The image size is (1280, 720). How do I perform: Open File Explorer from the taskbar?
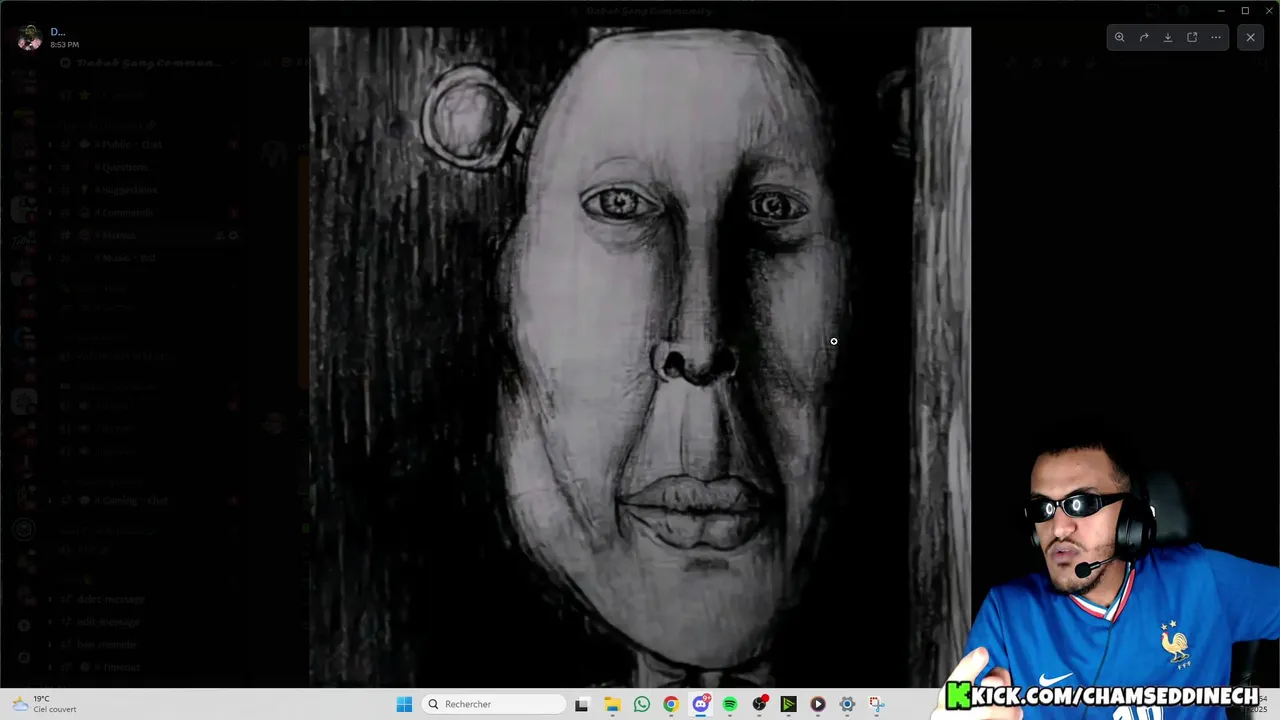point(612,704)
